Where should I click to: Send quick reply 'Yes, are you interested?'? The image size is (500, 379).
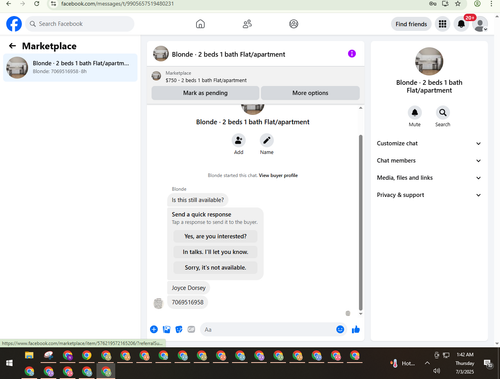click(x=215, y=236)
